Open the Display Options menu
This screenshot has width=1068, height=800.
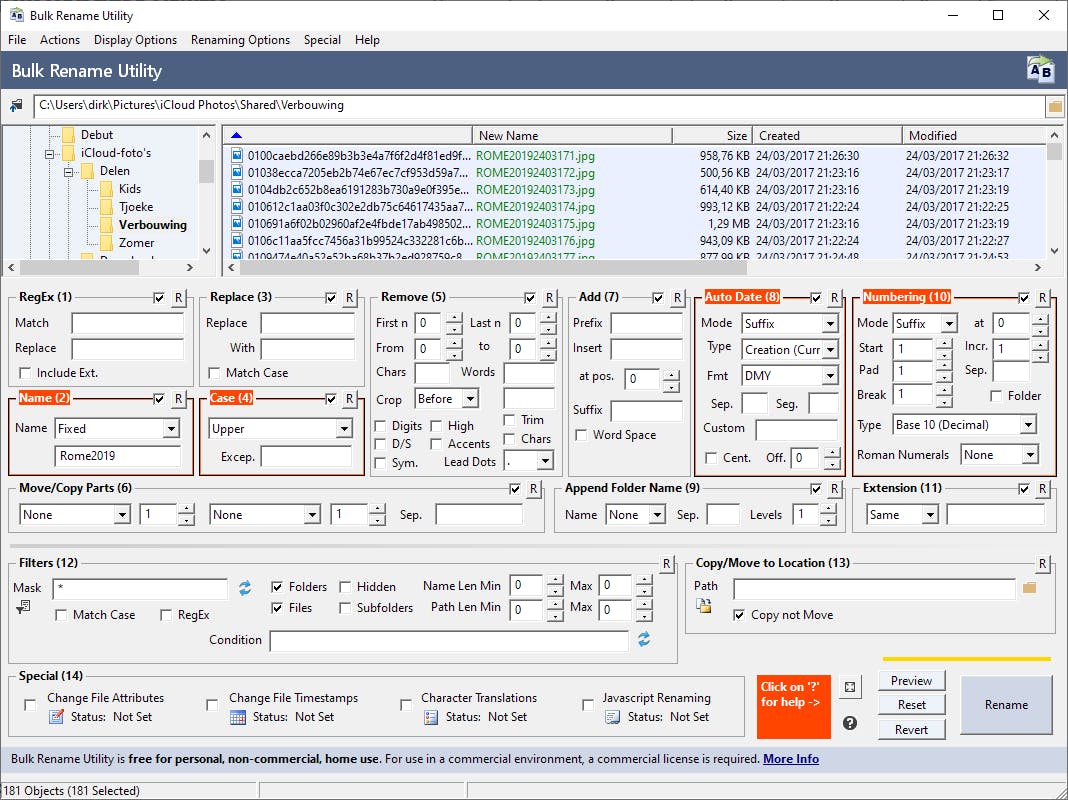pos(135,40)
